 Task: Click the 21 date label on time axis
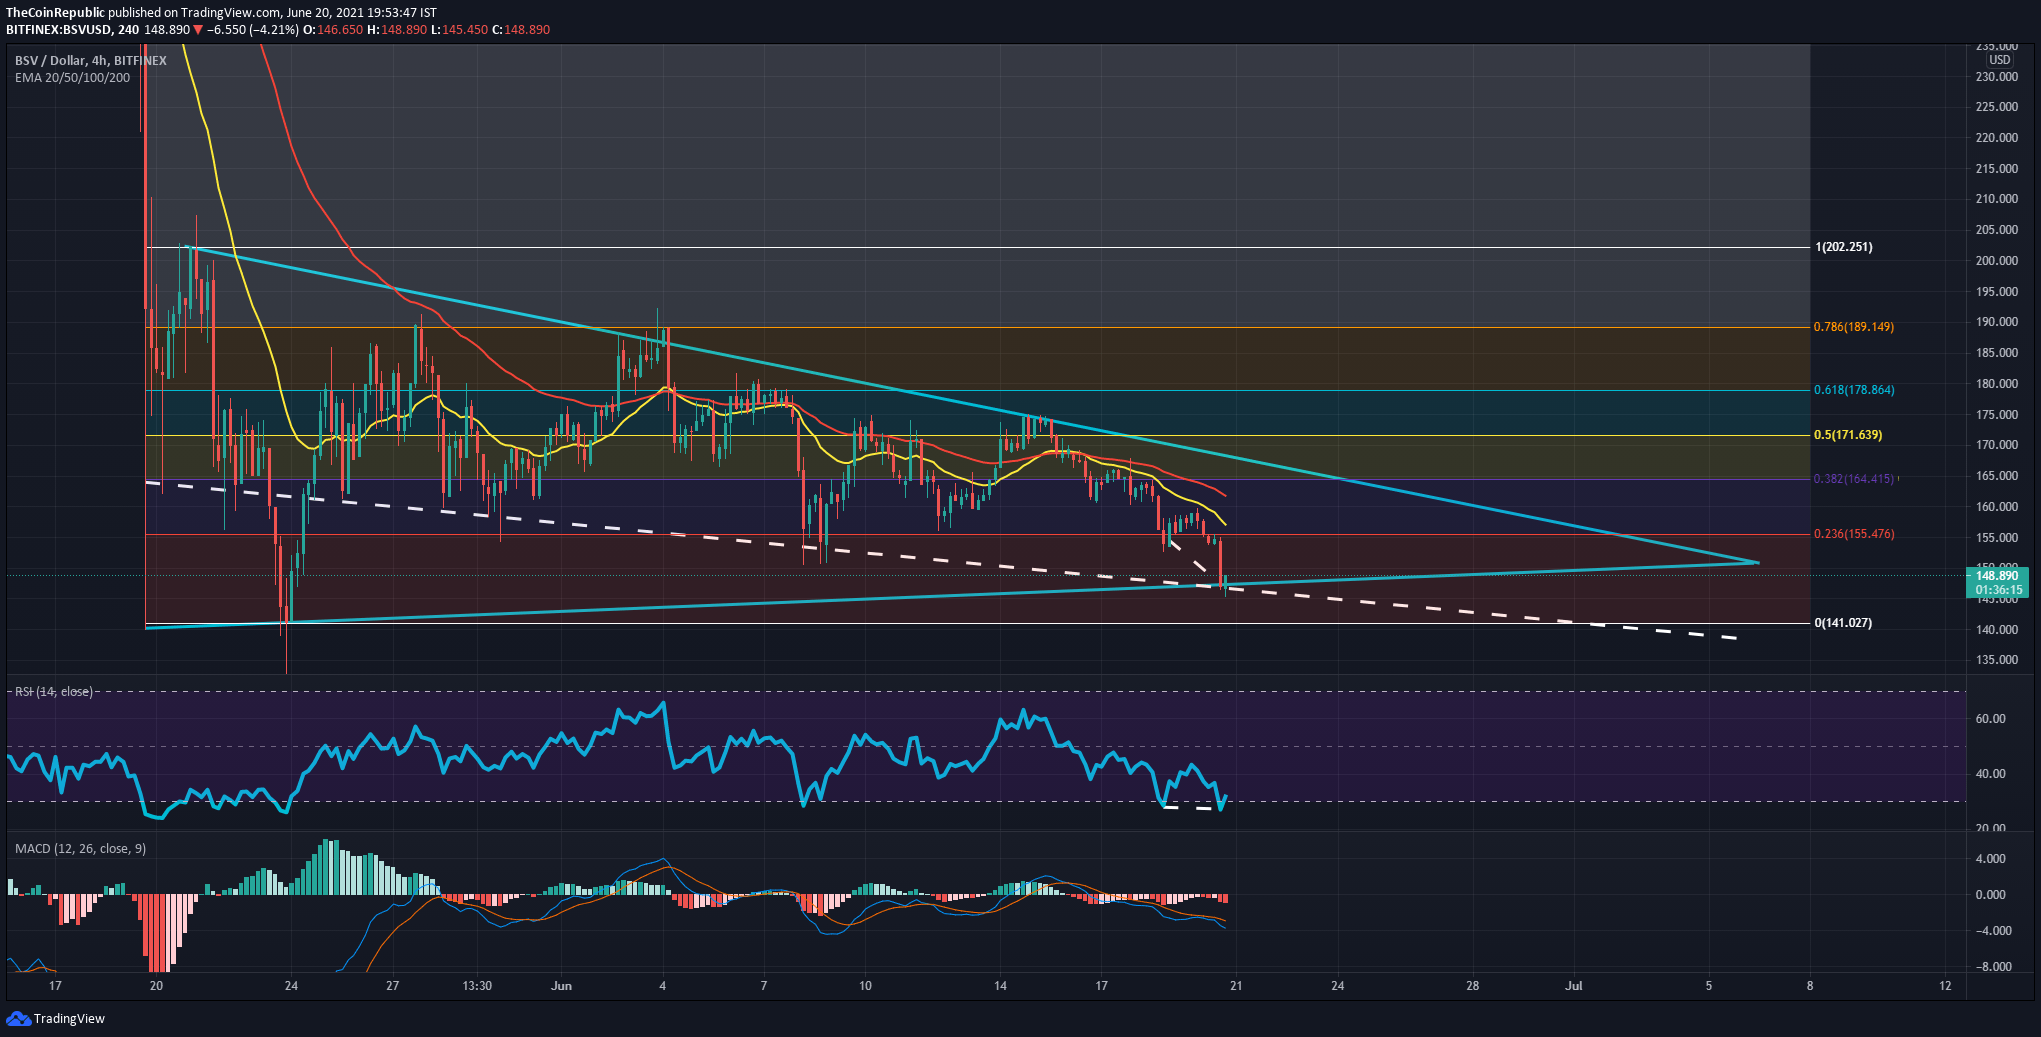(1236, 986)
